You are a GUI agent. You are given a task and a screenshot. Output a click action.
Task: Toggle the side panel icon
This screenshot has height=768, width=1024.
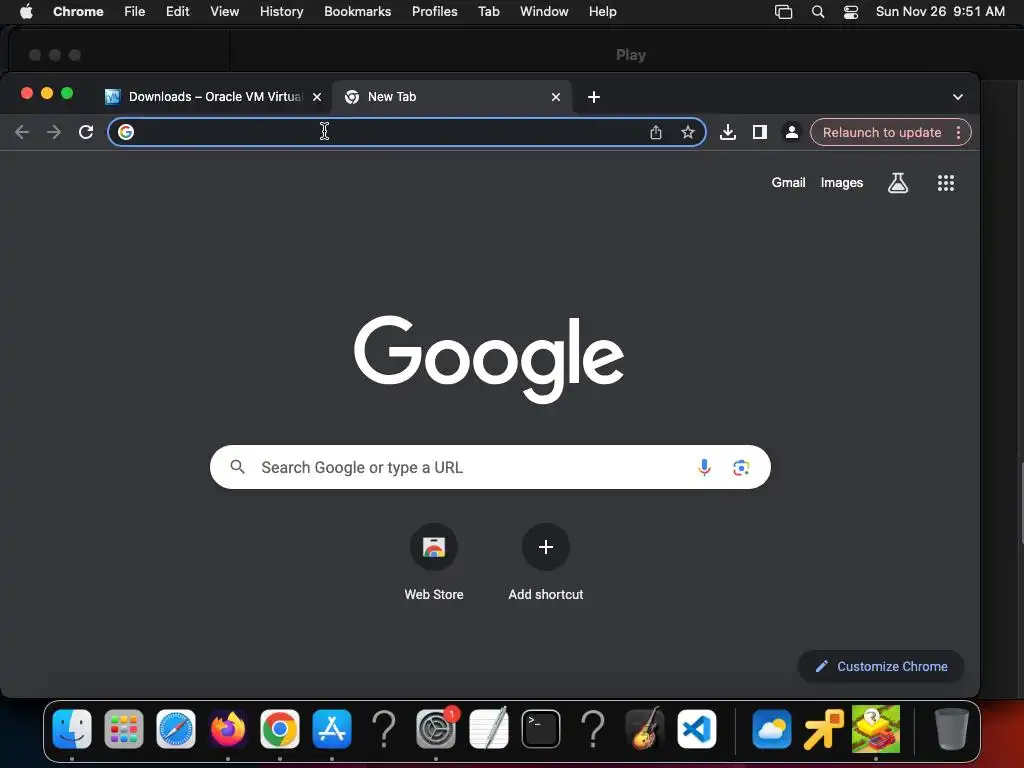pos(760,133)
